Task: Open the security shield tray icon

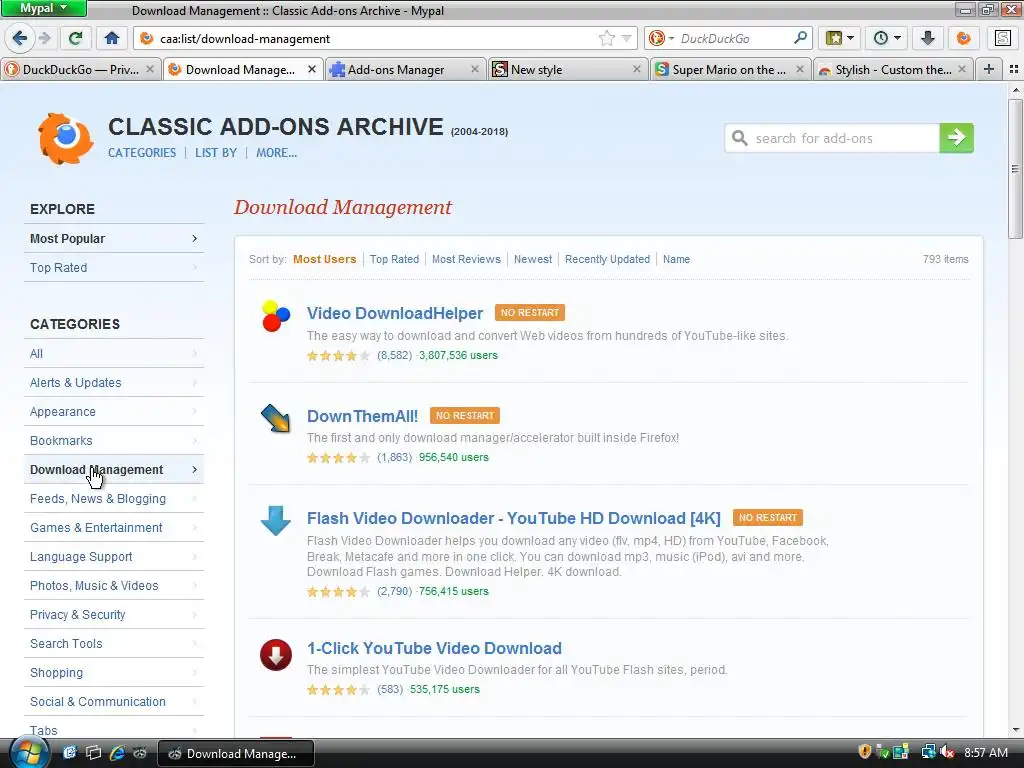Action: [x=865, y=752]
